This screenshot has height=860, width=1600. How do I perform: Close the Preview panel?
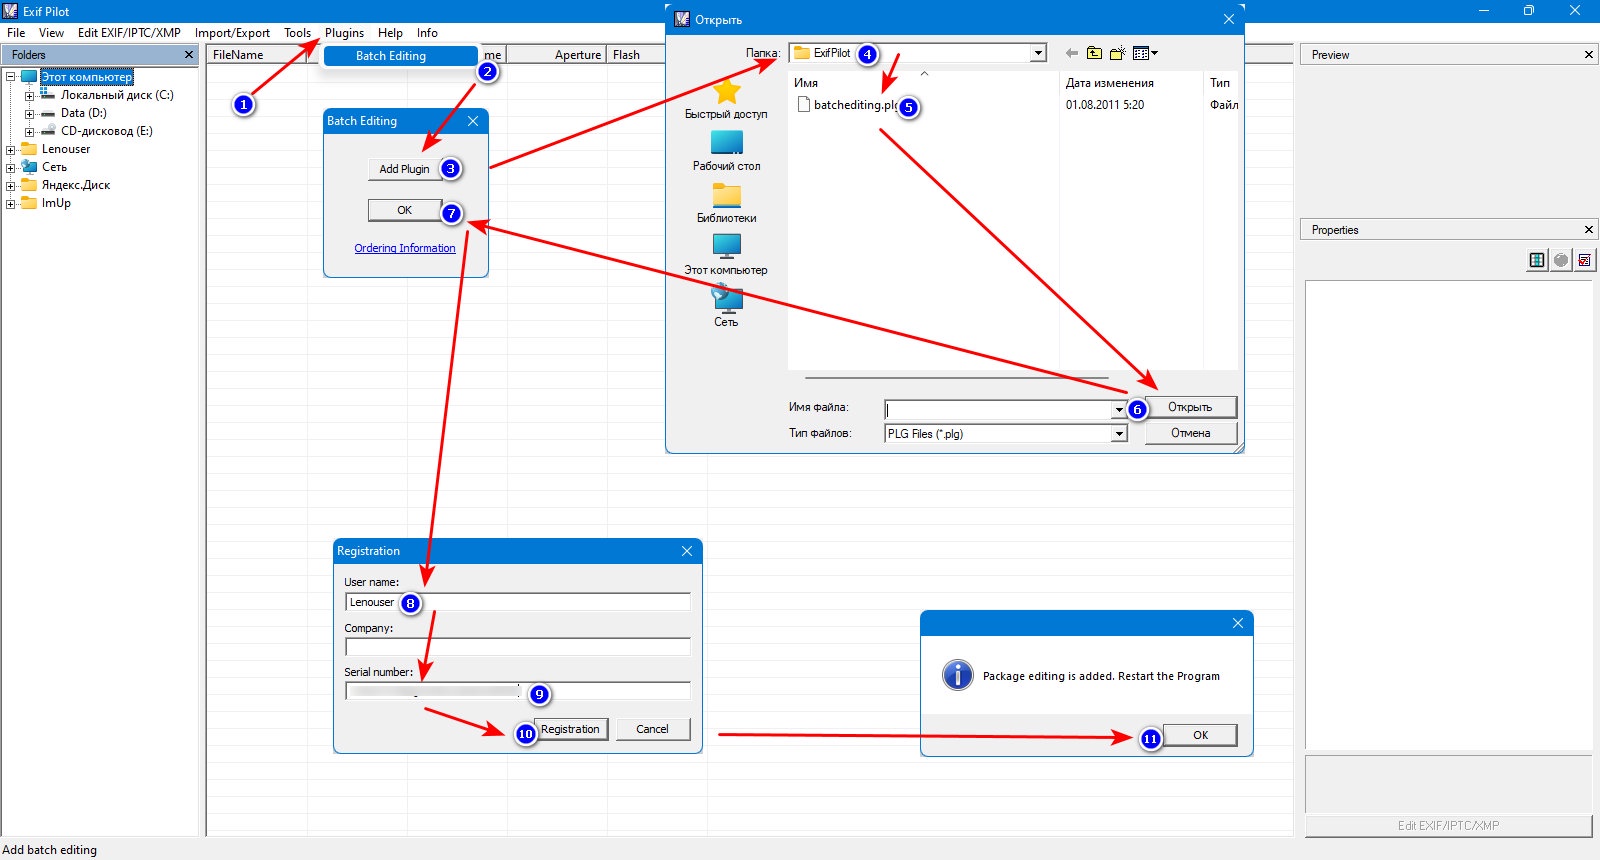click(1588, 55)
